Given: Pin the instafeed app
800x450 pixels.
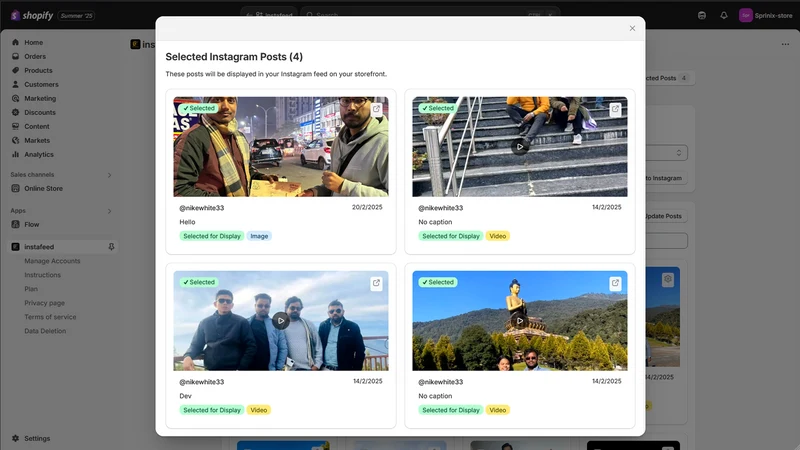Looking at the screenshot, I should tap(111, 247).
